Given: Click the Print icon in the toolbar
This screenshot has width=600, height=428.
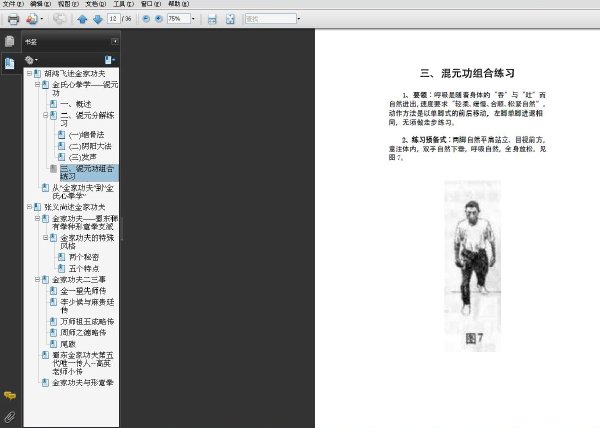Looking at the screenshot, I should [13, 19].
